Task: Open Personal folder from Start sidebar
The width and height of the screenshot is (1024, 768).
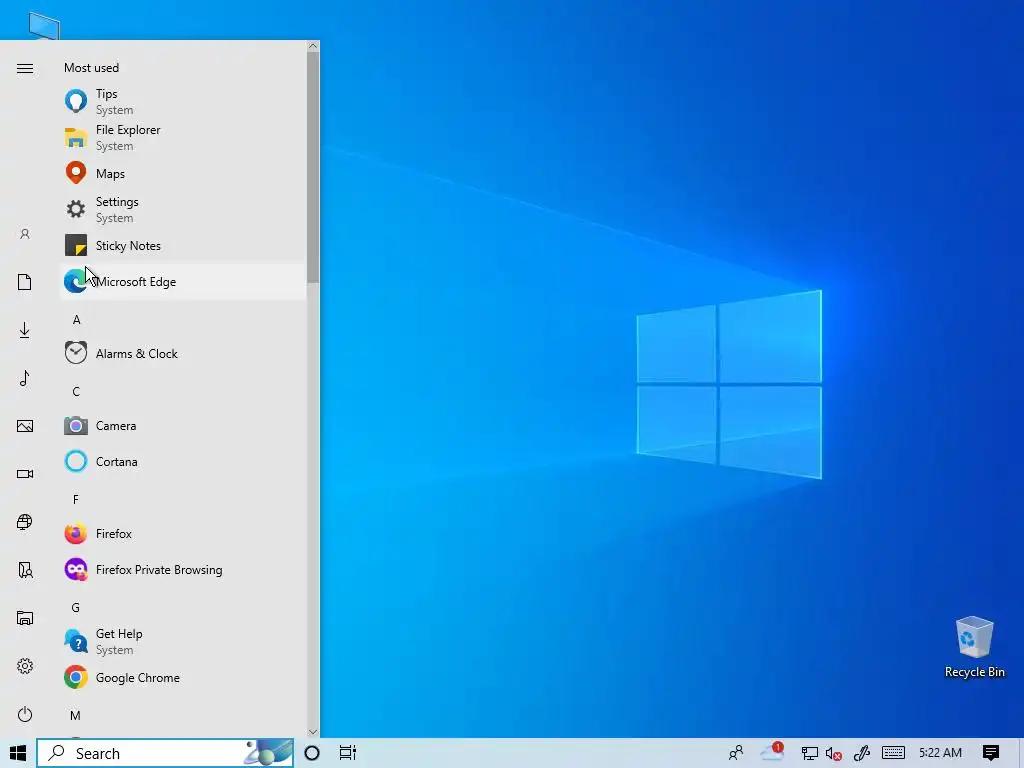Action: tap(25, 570)
